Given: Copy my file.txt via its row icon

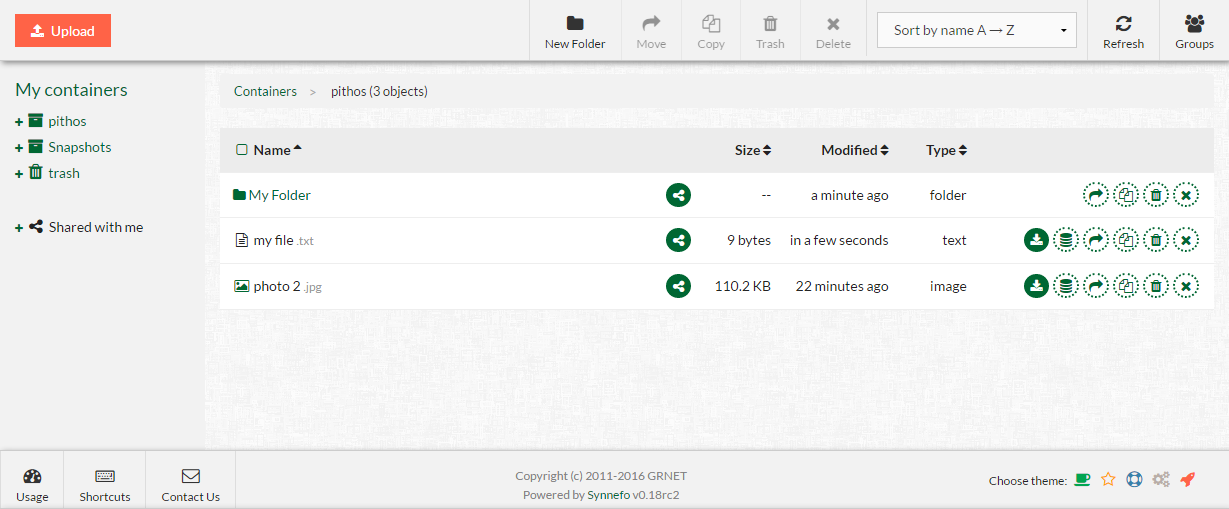Looking at the screenshot, I should coord(1126,240).
